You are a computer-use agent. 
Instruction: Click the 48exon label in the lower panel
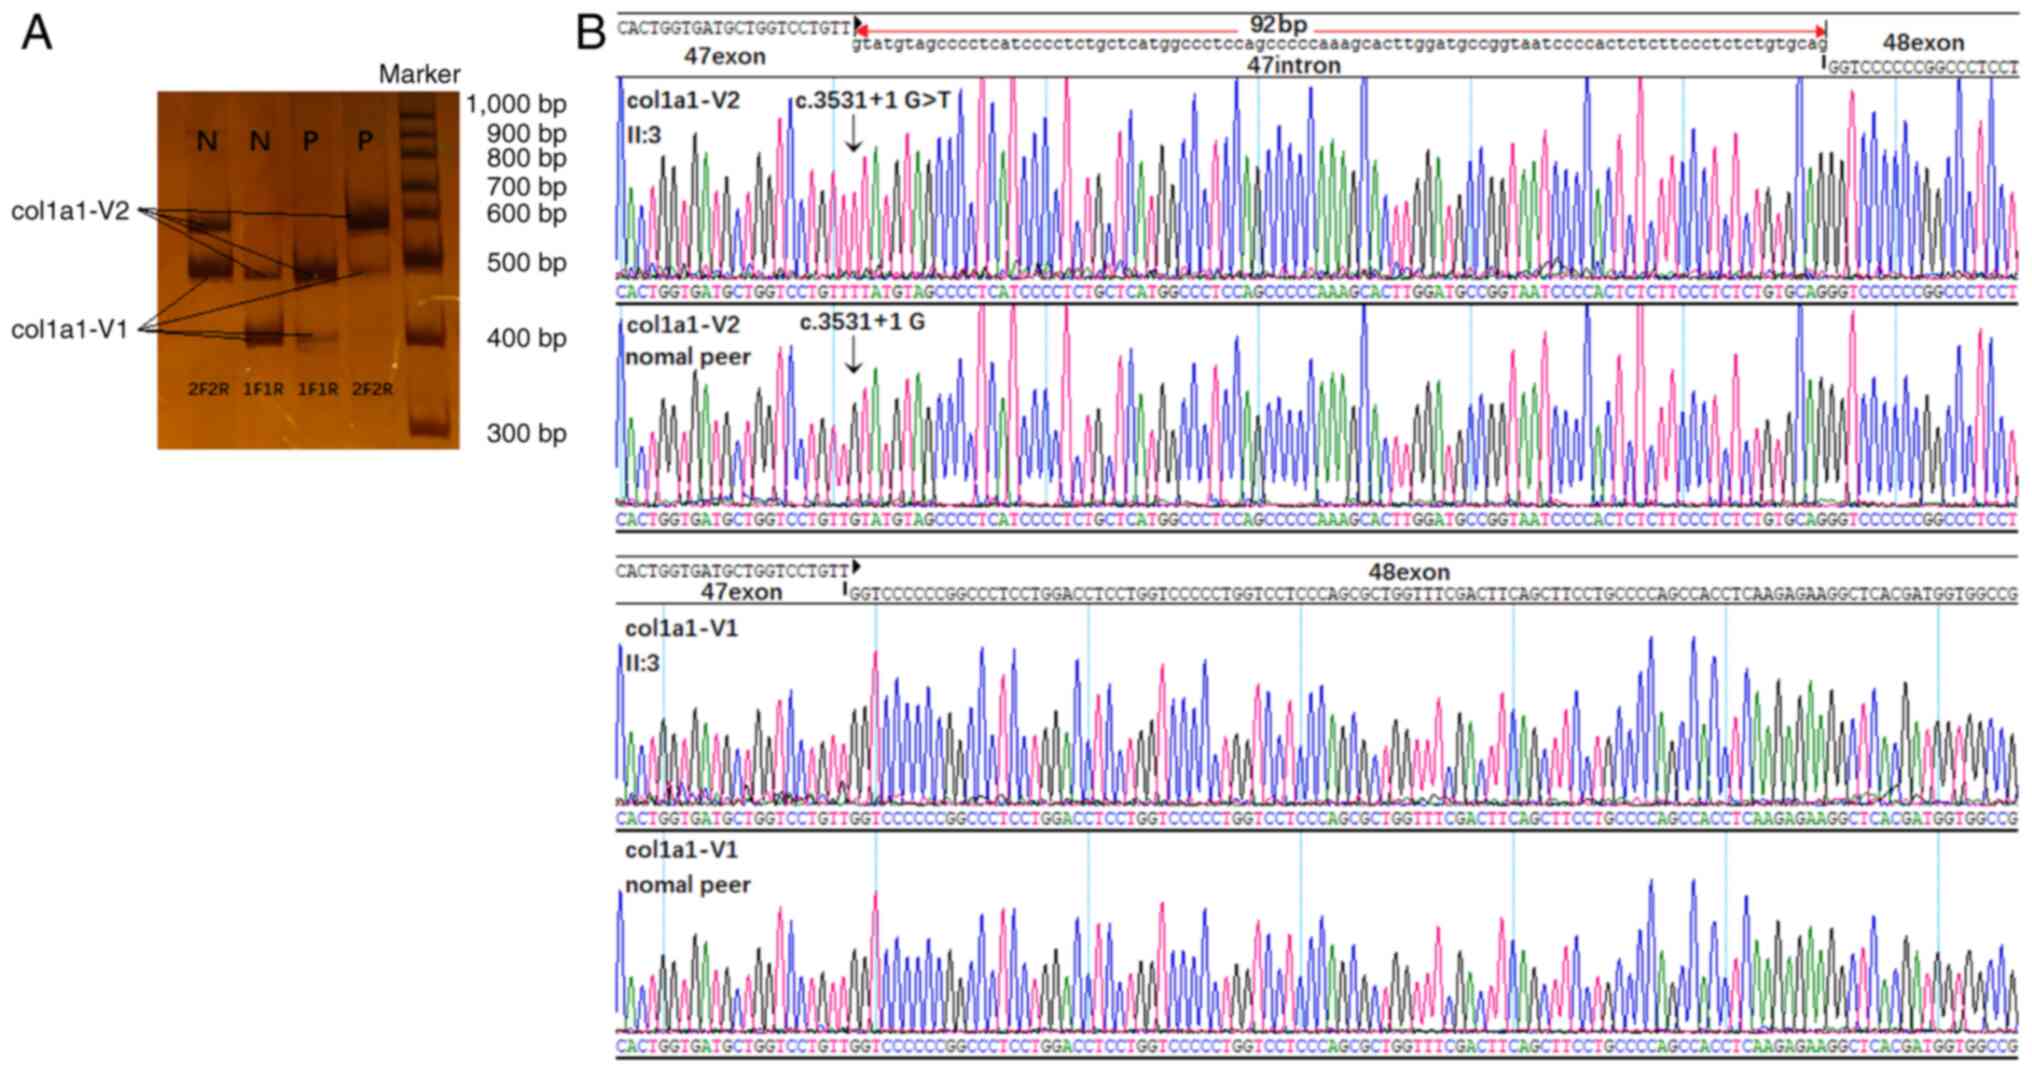[1408, 573]
